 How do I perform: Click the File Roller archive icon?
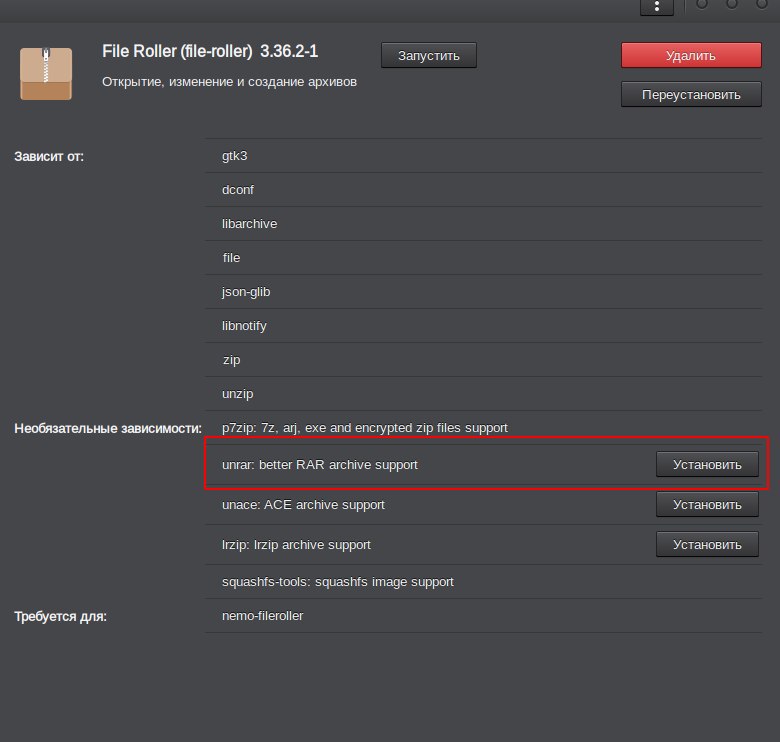pos(46,74)
